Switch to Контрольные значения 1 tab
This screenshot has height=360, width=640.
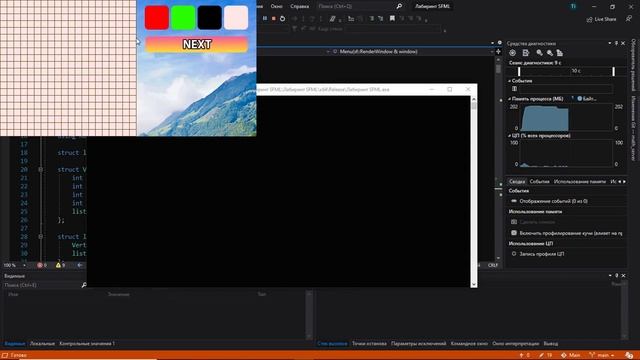click(x=87, y=344)
